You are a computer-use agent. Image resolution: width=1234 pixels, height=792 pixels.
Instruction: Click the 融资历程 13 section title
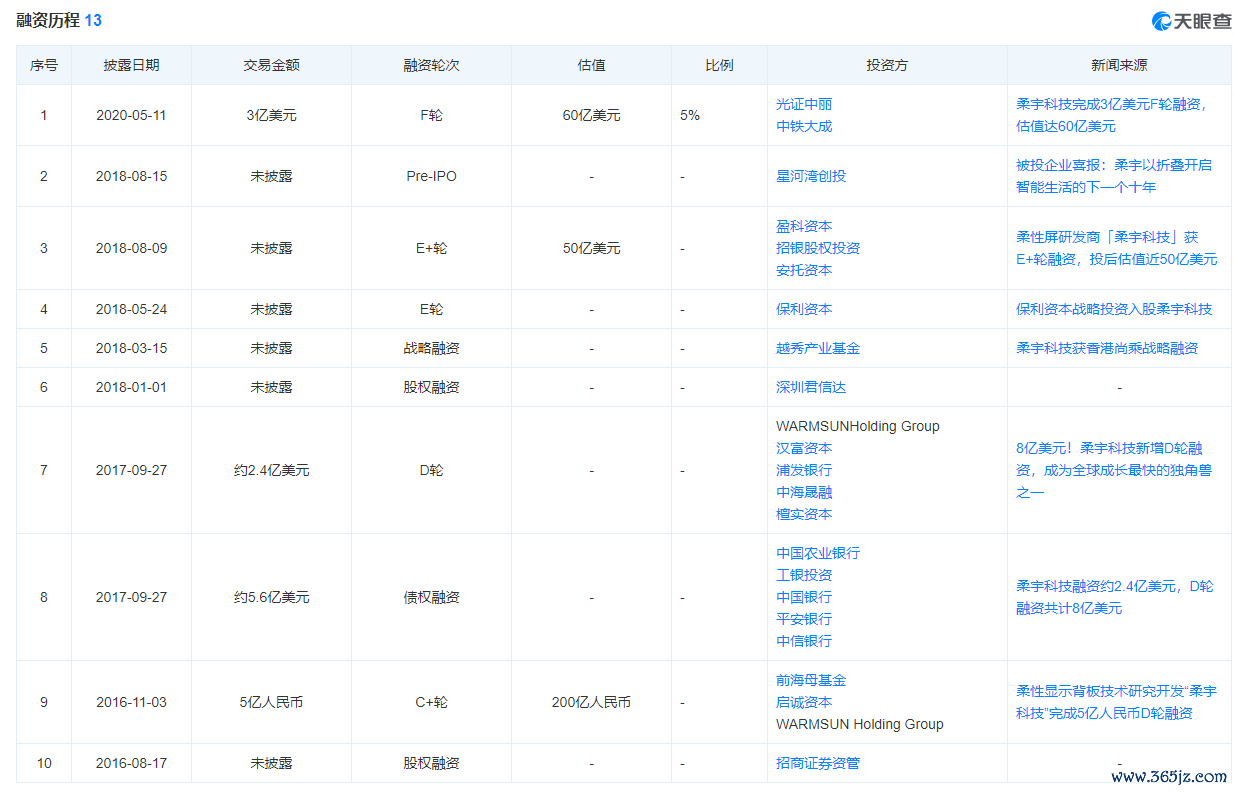pyautogui.click(x=59, y=20)
